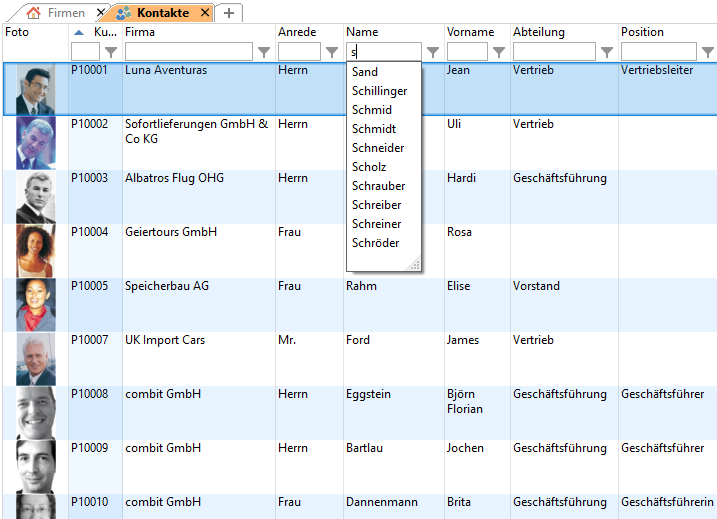The height and width of the screenshot is (519, 717).
Task: Click the Name column filter funnel icon
Action: point(433,52)
